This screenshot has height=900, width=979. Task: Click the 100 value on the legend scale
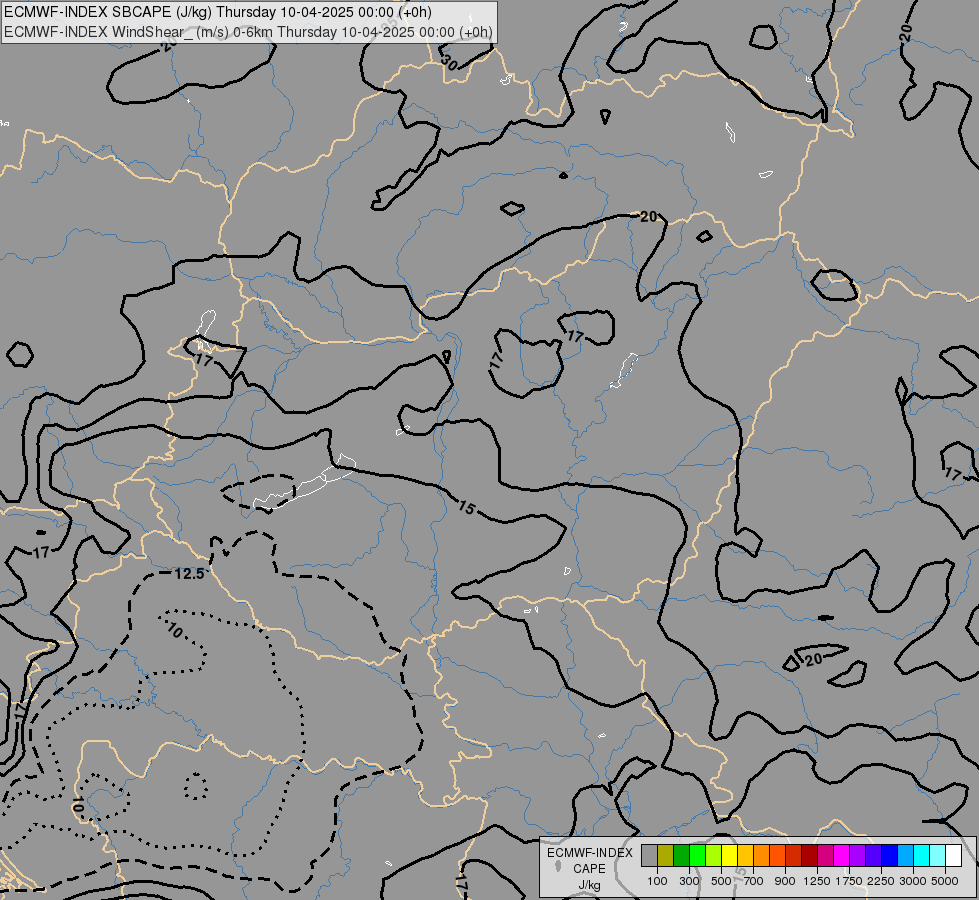[x=657, y=881]
